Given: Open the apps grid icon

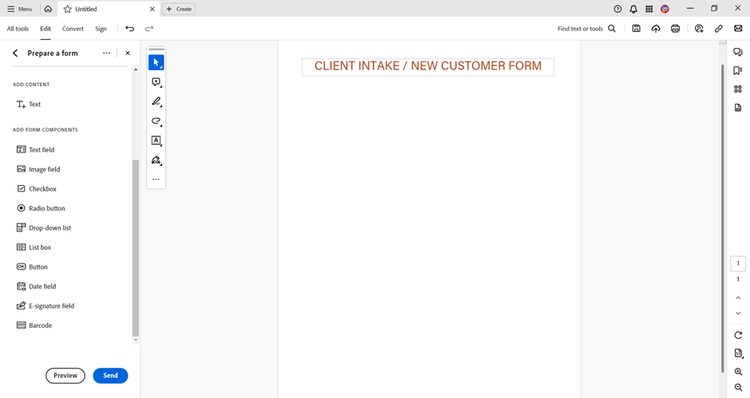Looking at the screenshot, I should 649,9.
